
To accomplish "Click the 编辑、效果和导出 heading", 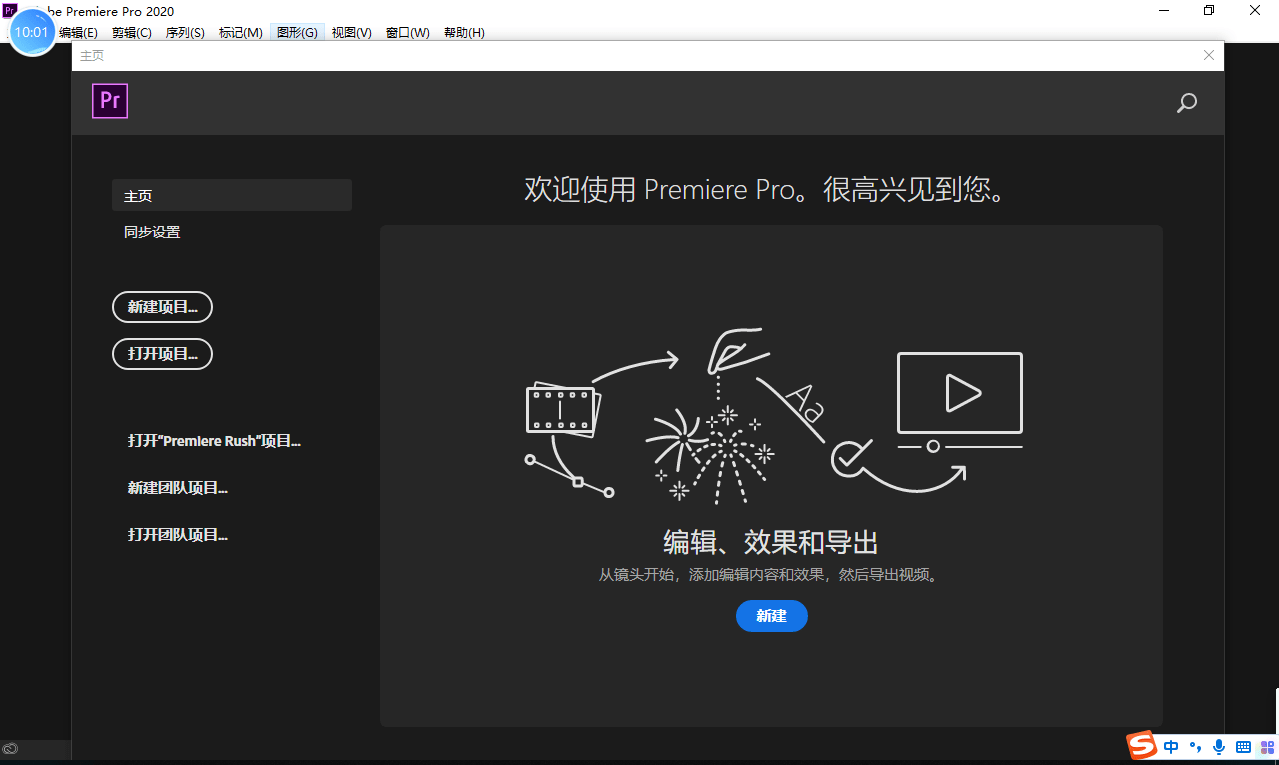I will [x=771, y=542].
